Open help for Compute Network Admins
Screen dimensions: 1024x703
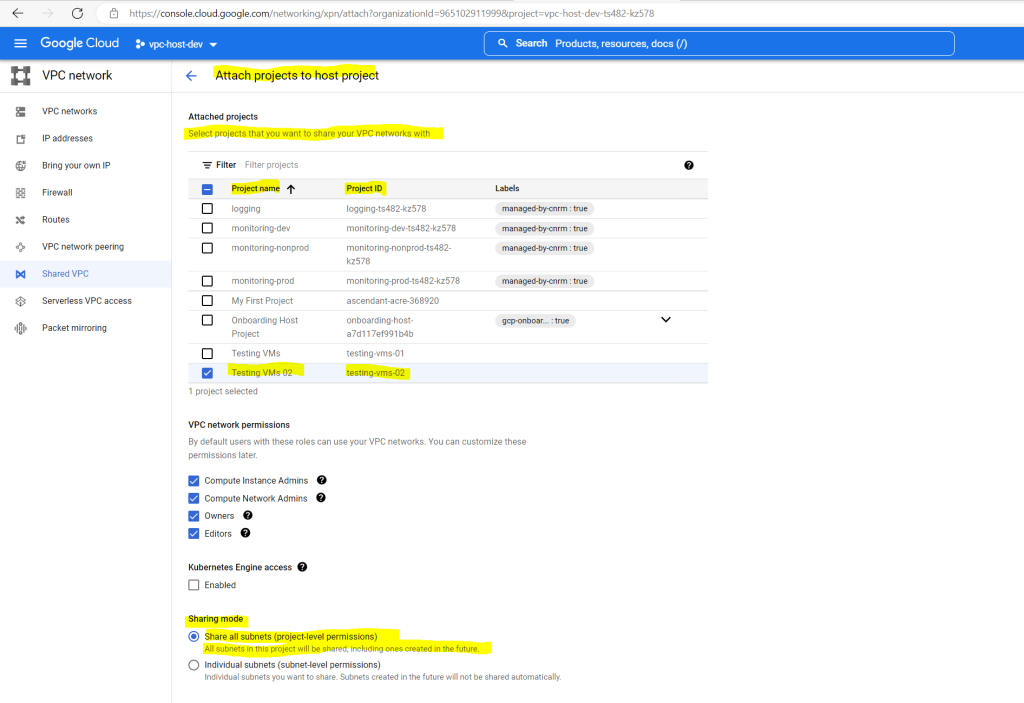tap(321, 497)
